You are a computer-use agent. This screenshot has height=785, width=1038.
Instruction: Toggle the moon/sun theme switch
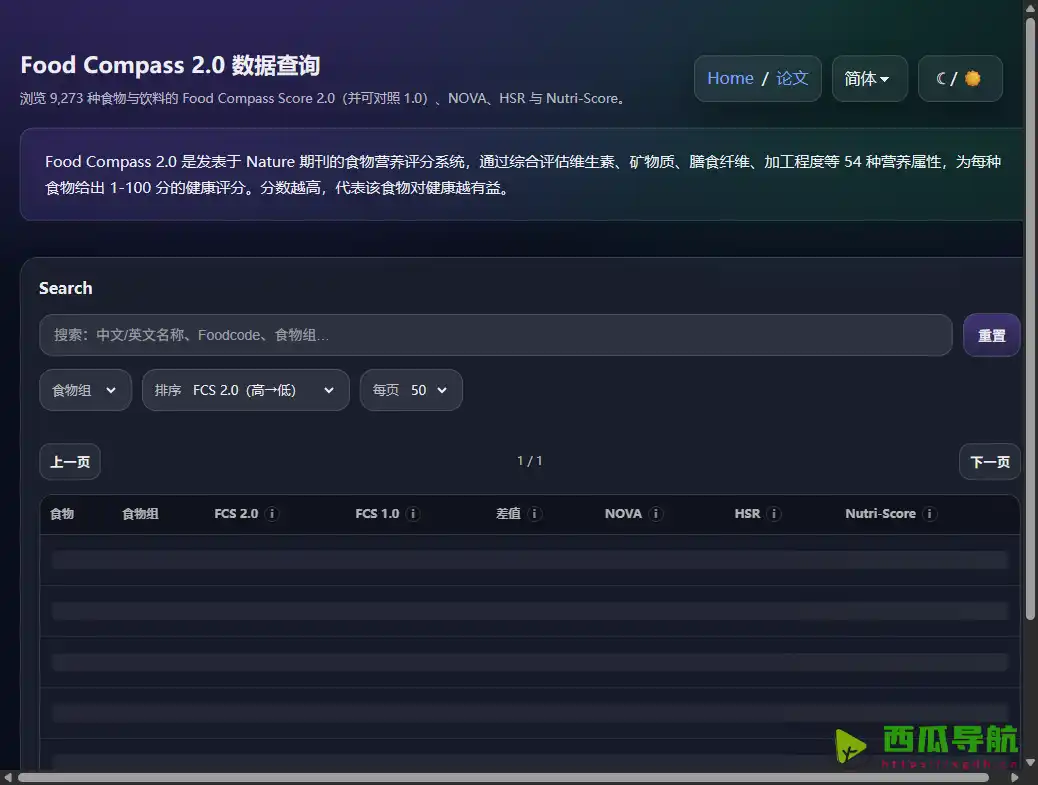[x=959, y=79]
